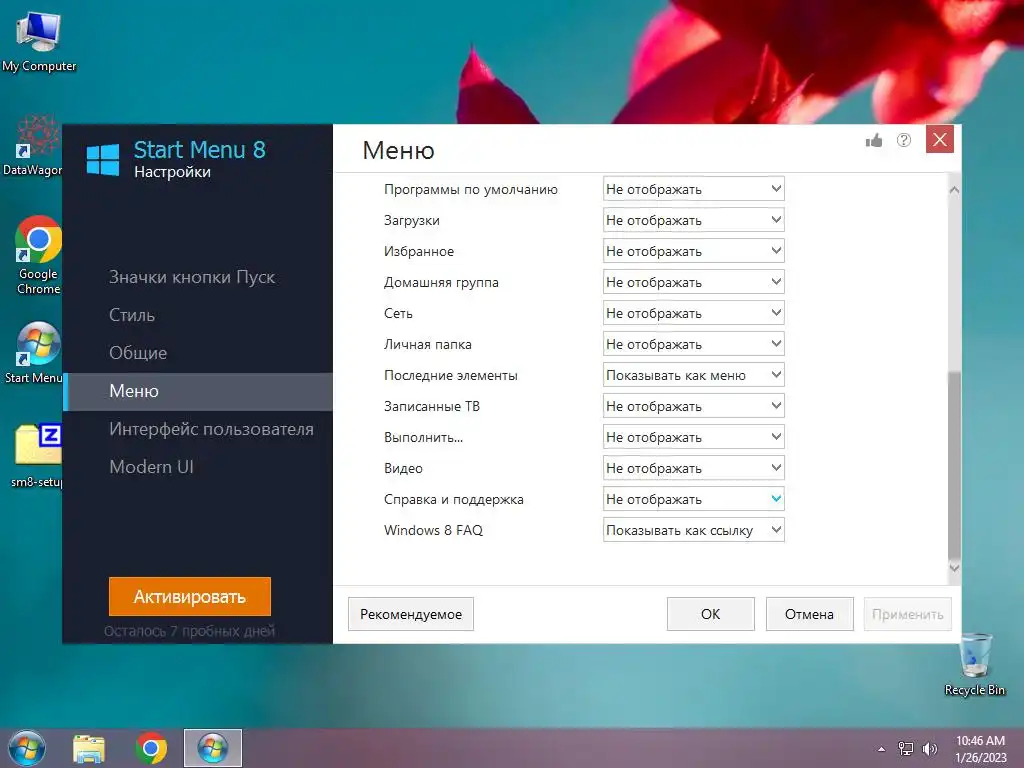Click the Записанные ТВ label
The image size is (1024, 768).
click(x=432, y=406)
